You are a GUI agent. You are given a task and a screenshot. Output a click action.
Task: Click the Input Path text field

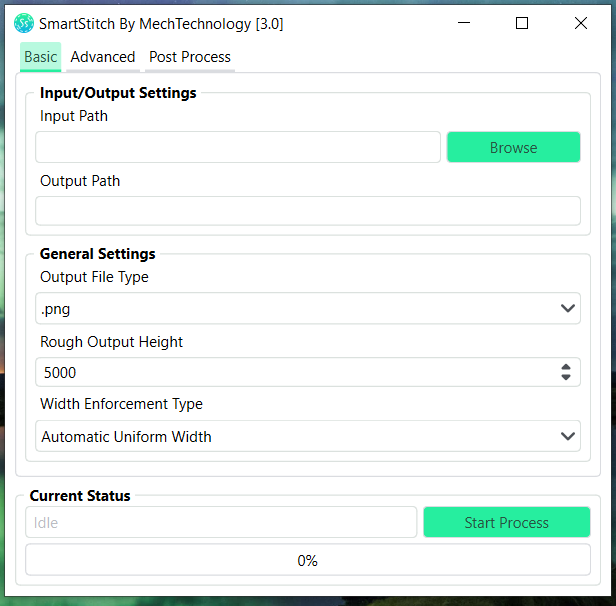(238, 147)
